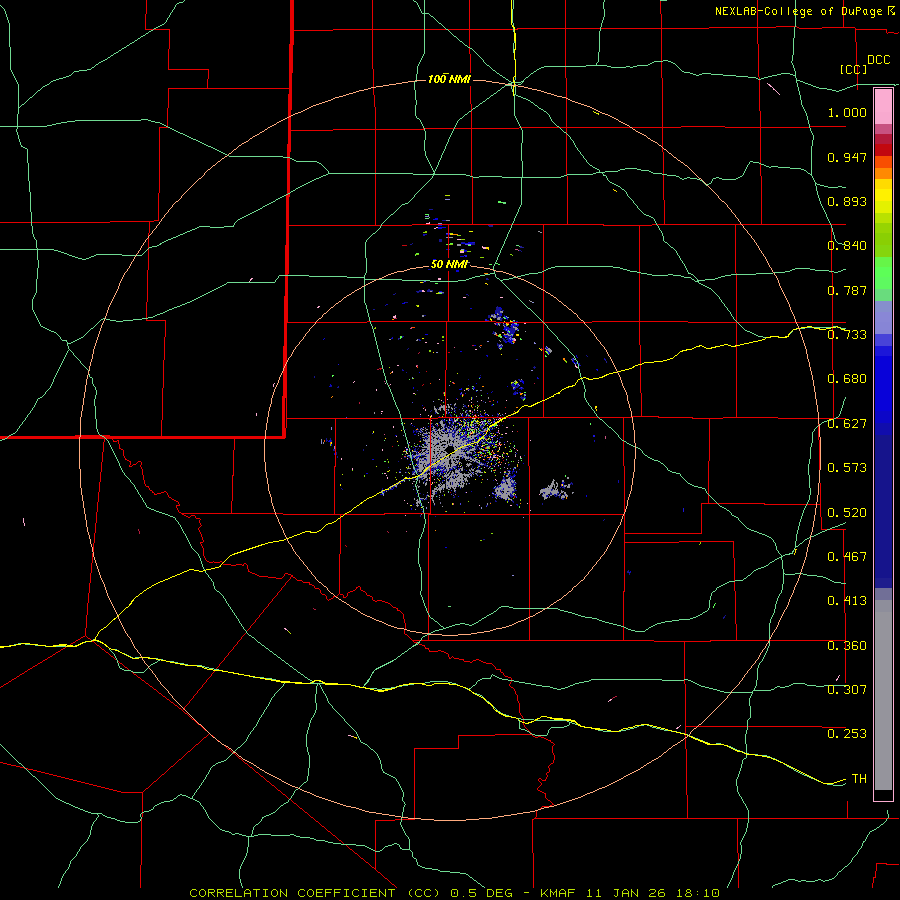This screenshot has width=900, height=900.
Task: Select the 0.307 scale value
Action: 847,690
